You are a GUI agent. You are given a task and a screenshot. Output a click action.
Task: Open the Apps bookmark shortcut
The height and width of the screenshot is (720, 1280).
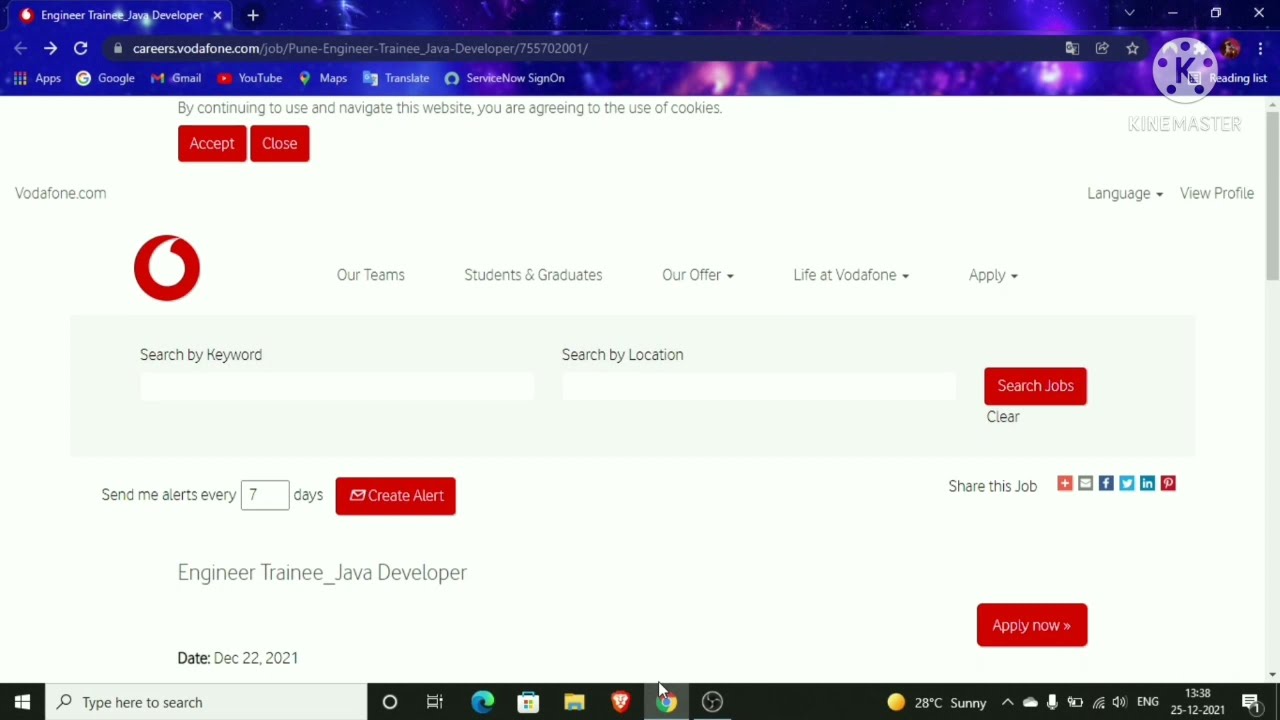tap(37, 78)
